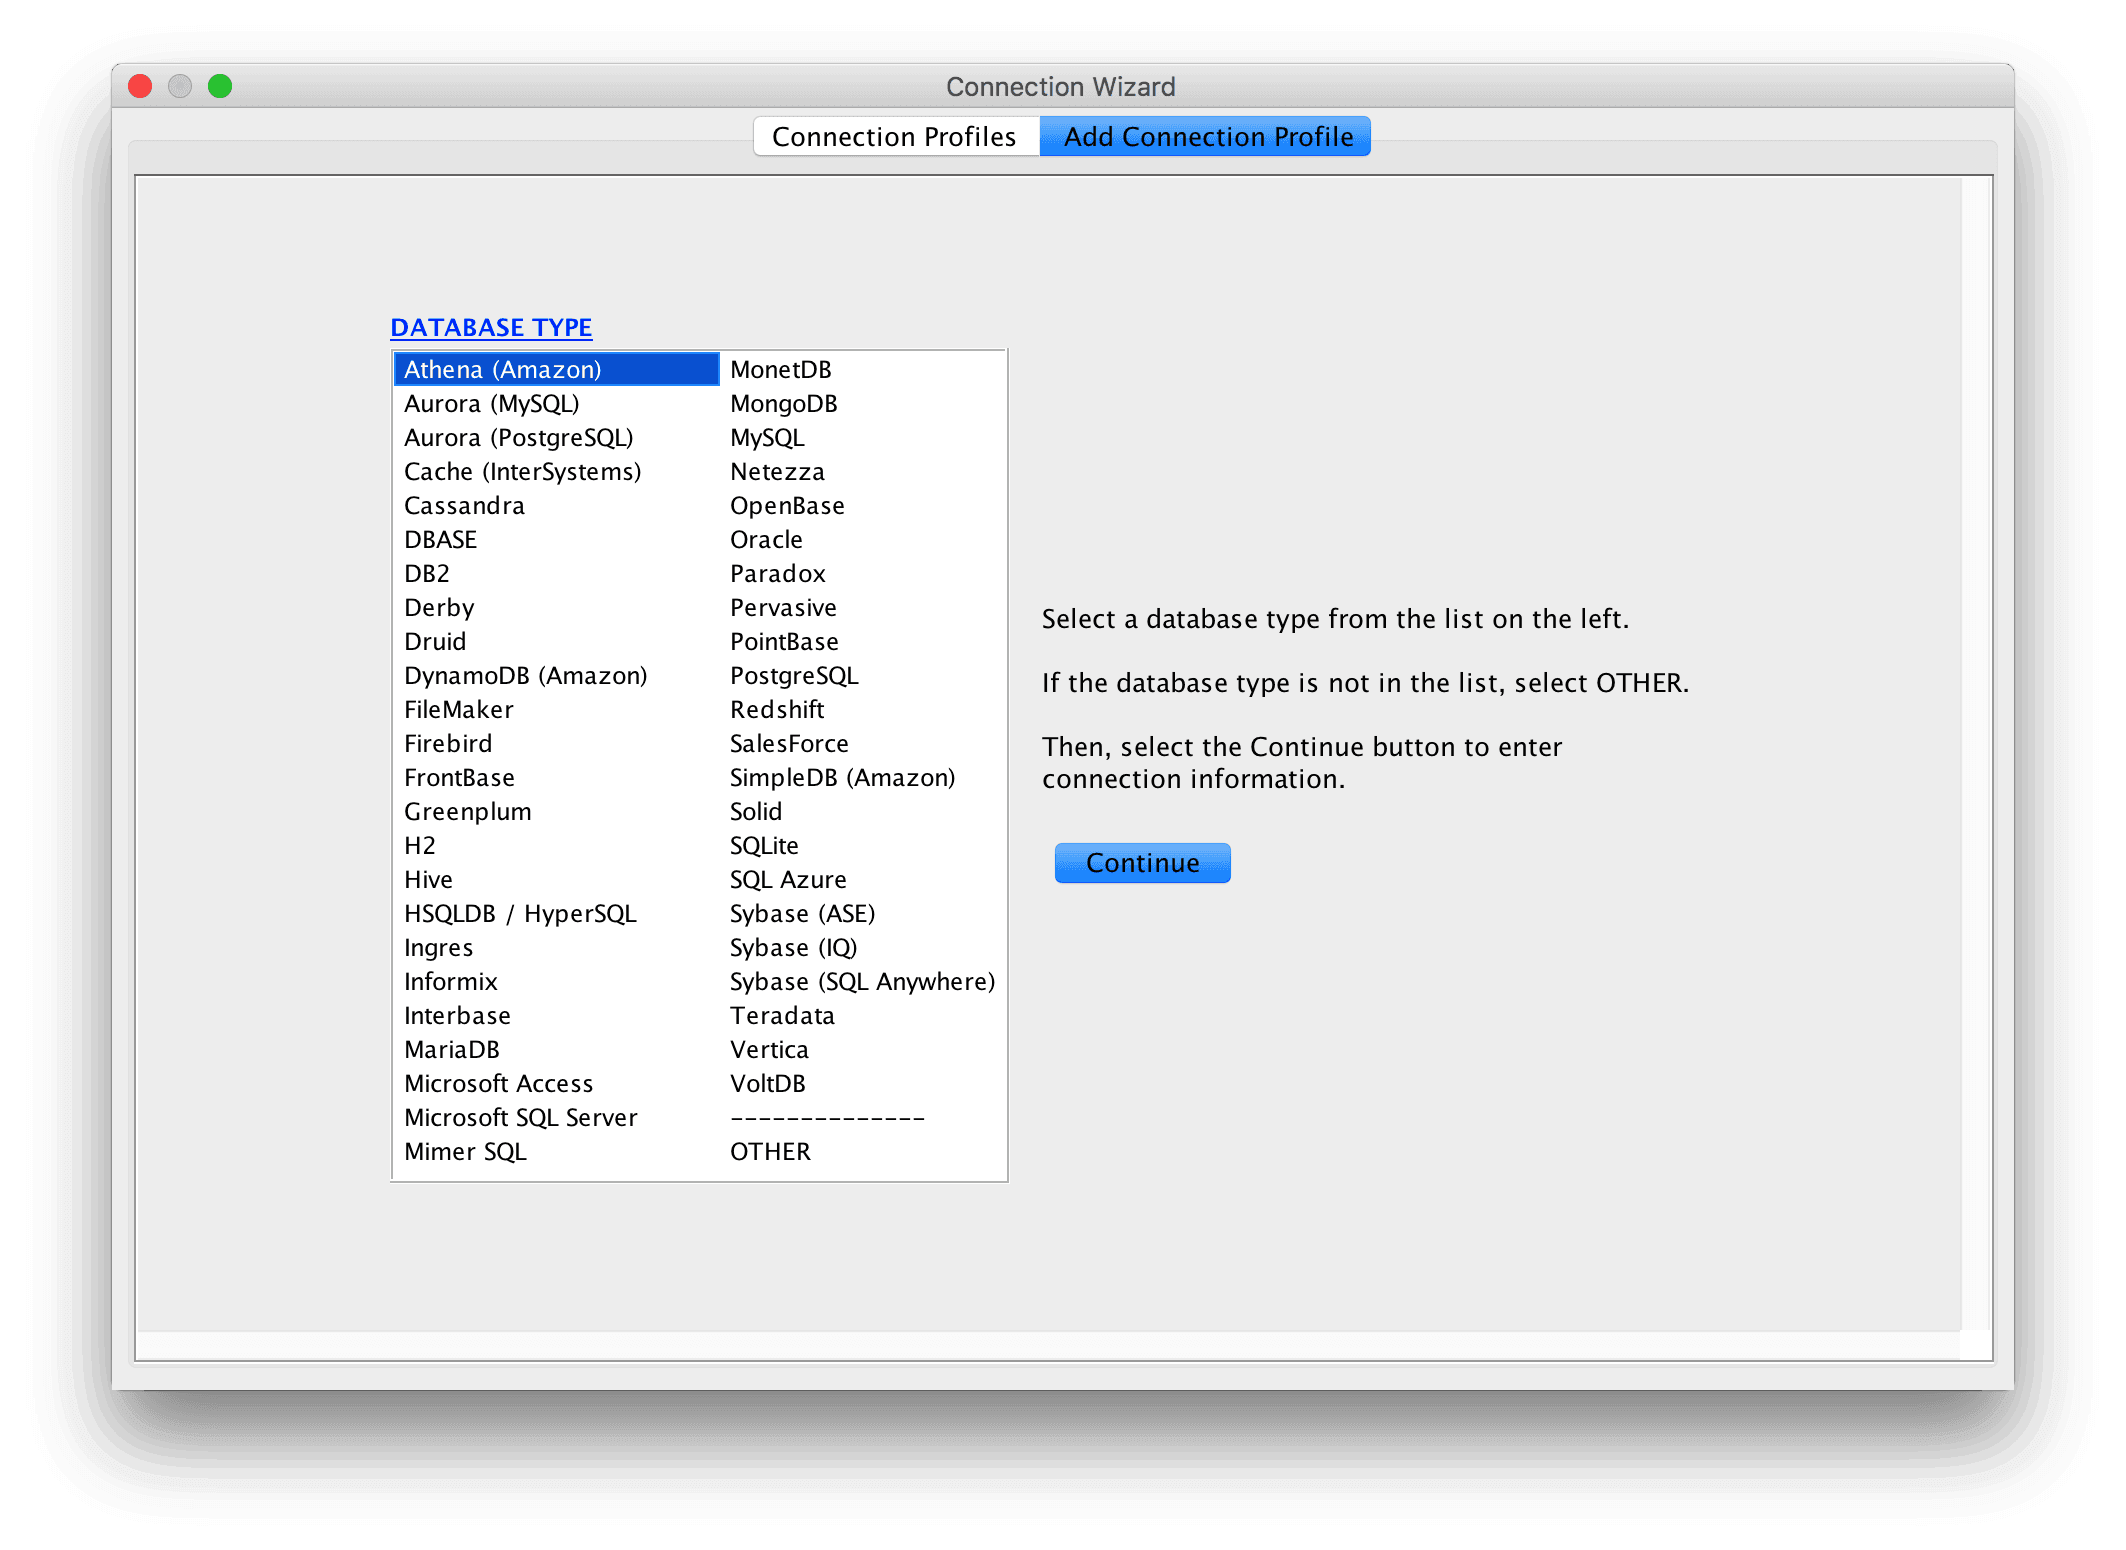Select FrontBase database type
This screenshot has width=2126, height=1550.
[557, 777]
